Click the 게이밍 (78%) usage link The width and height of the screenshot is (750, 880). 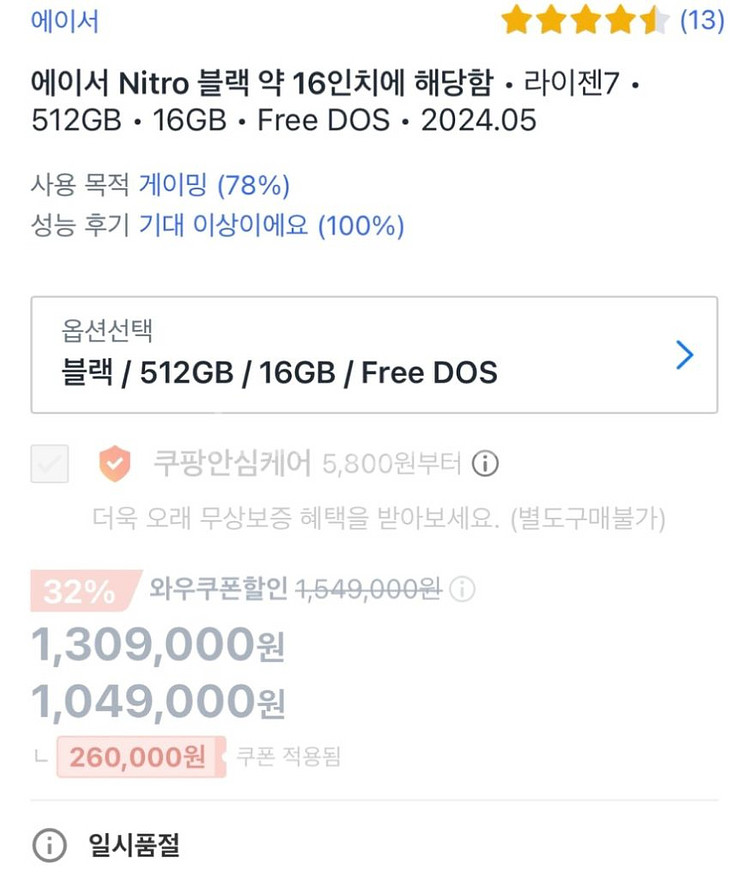coord(215,185)
